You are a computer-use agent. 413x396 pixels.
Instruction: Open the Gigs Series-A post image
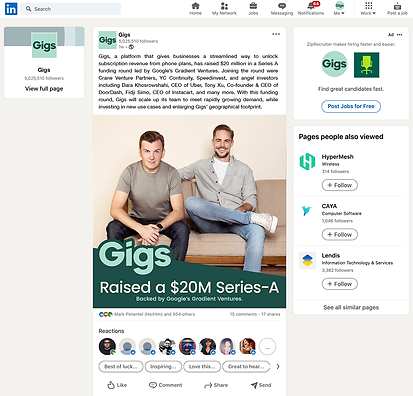point(189,211)
